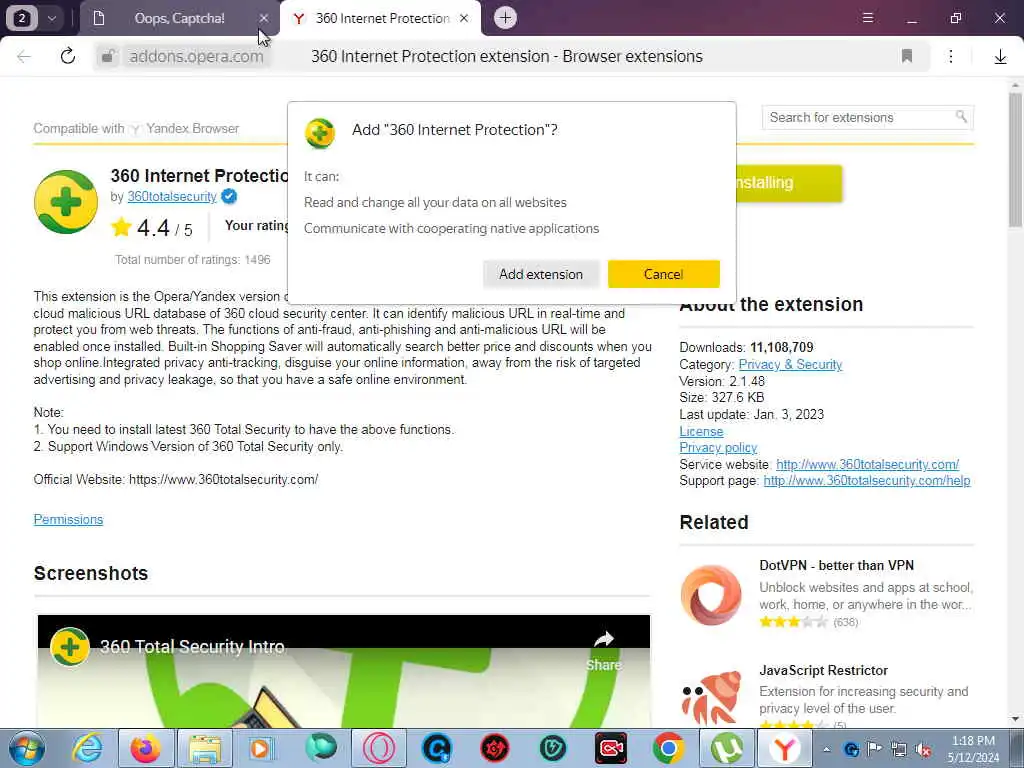Click the site lock protection icon
This screenshot has height=768, width=1024.
tap(108, 56)
